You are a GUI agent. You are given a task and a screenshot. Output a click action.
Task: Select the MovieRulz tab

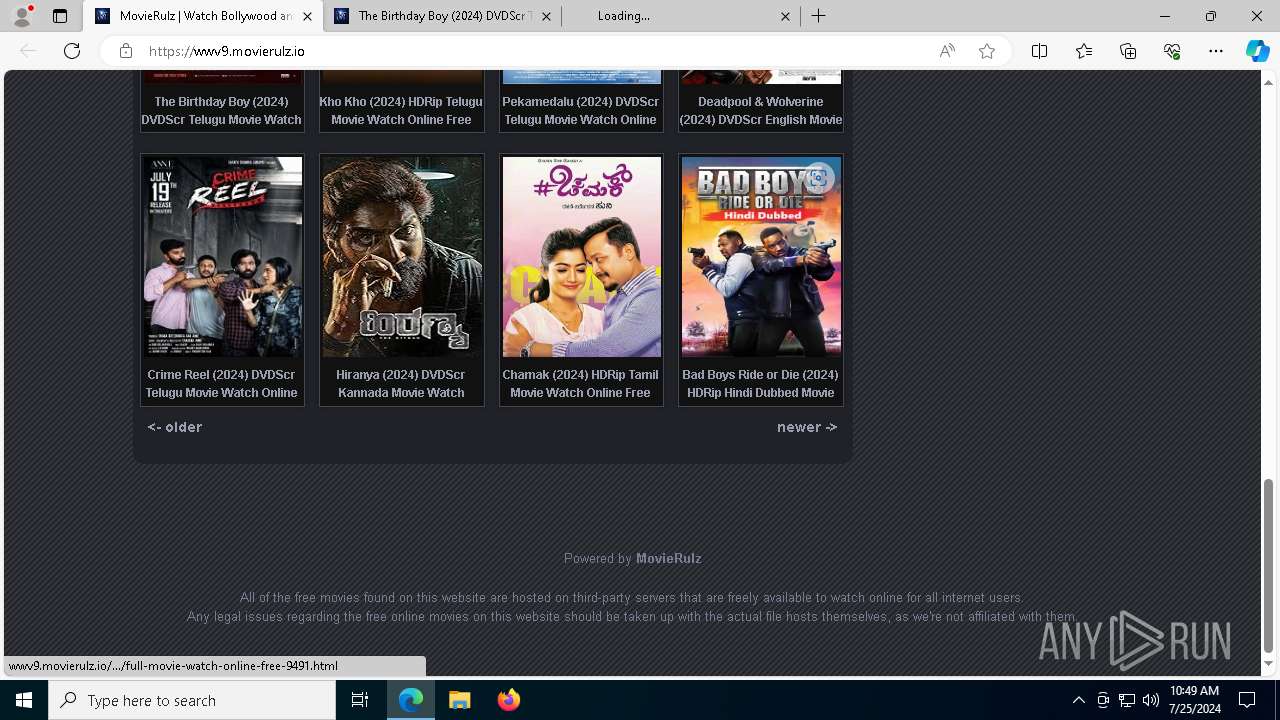[204, 16]
